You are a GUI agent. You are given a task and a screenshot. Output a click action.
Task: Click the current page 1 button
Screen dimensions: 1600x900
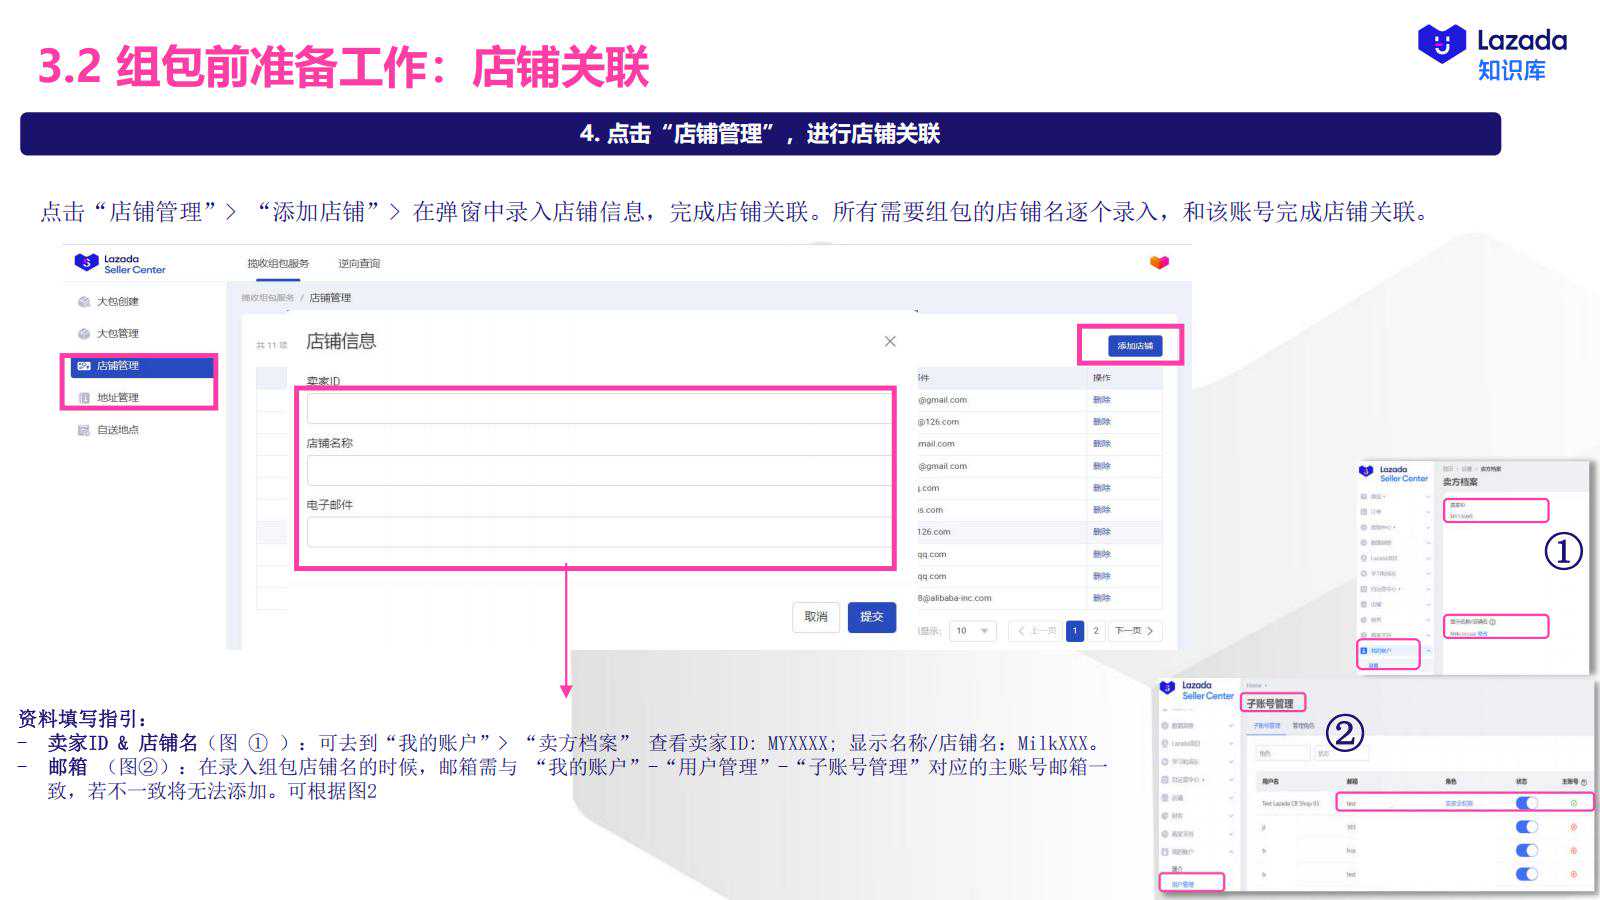(1075, 631)
